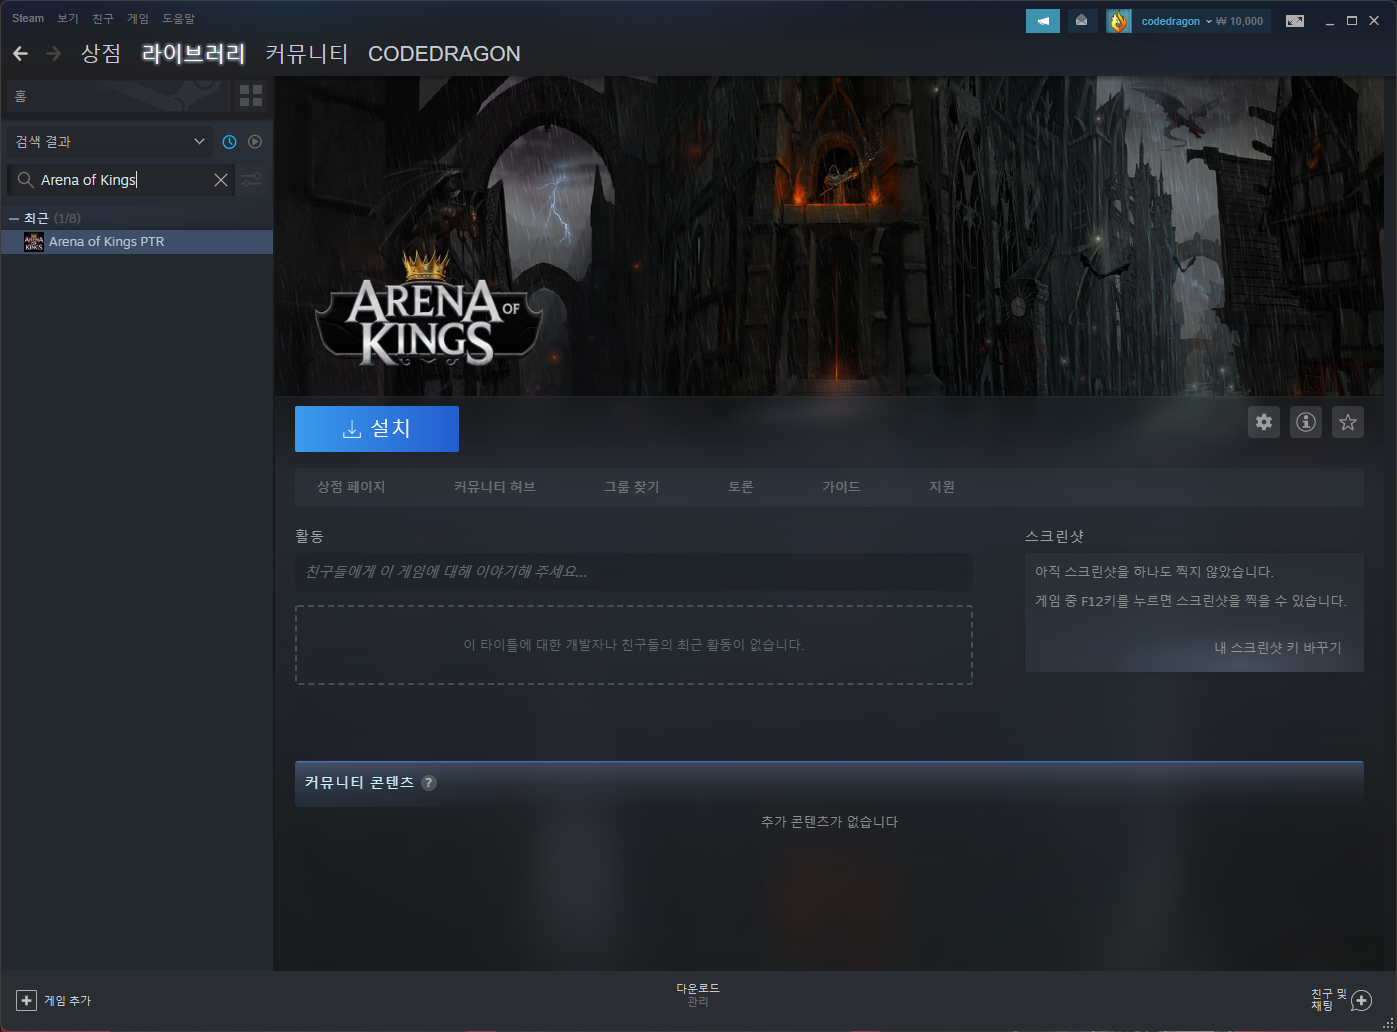
Task: Open 커뮤니티 허브 link
Action: (495, 487)
